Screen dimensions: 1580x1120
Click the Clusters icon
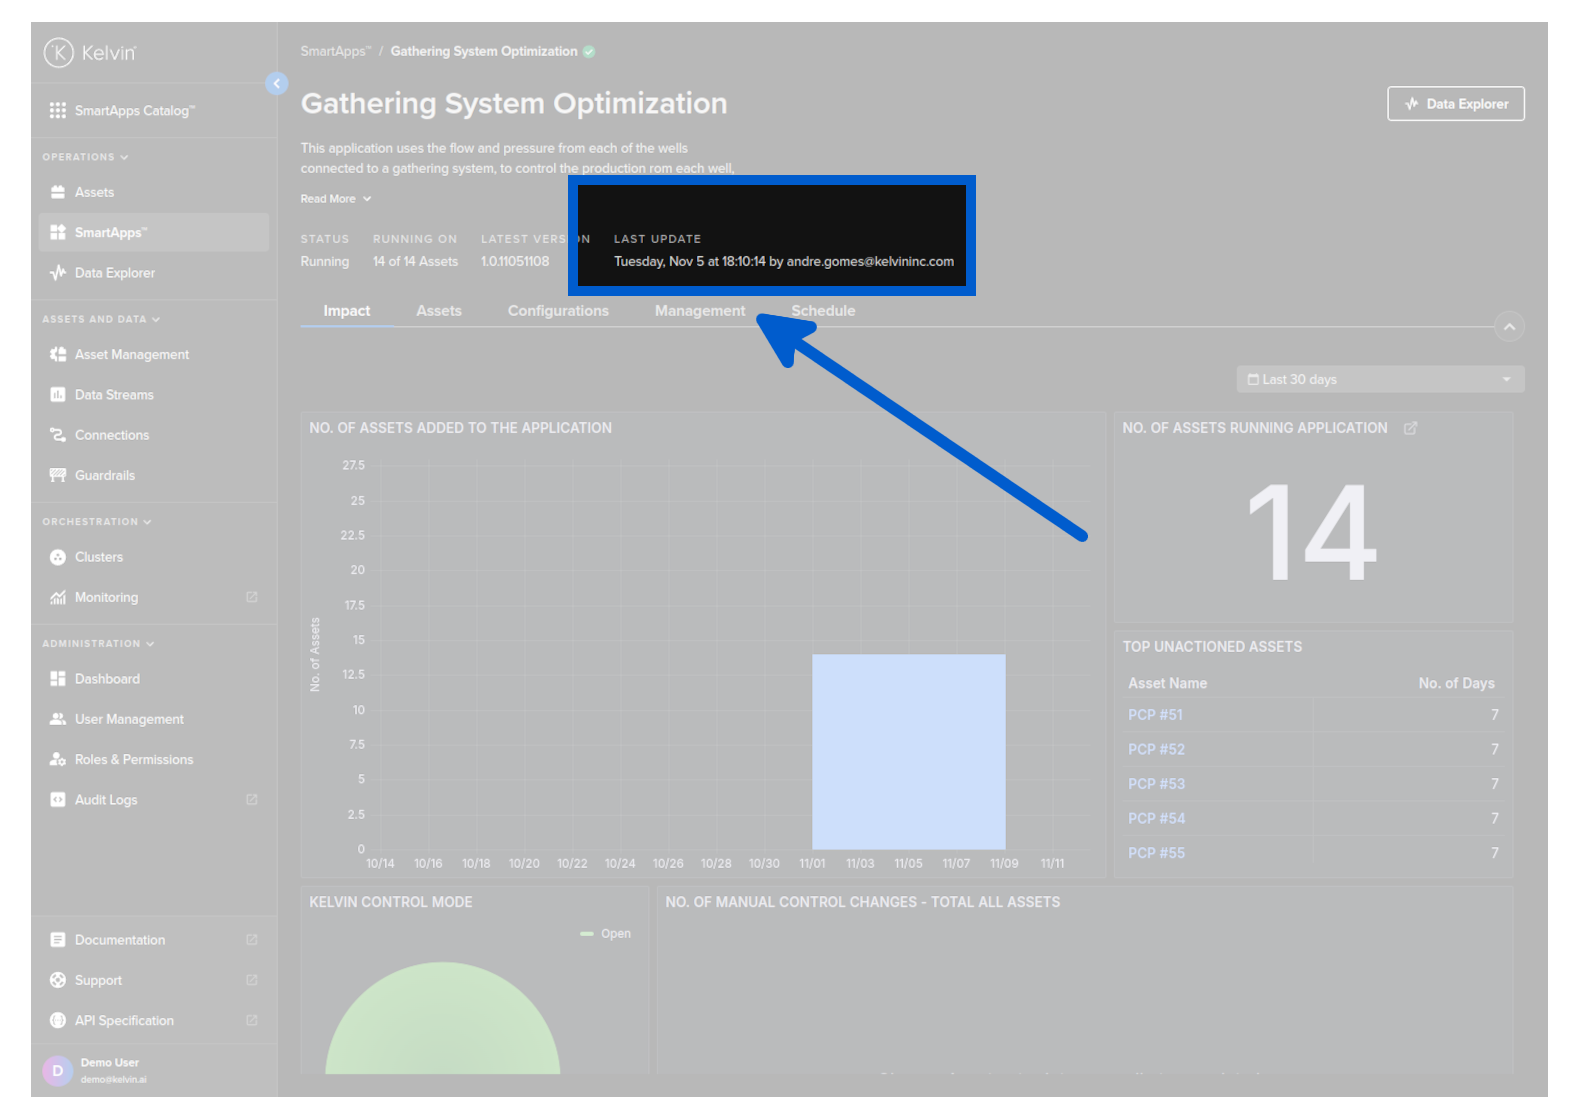coord(58,557)
